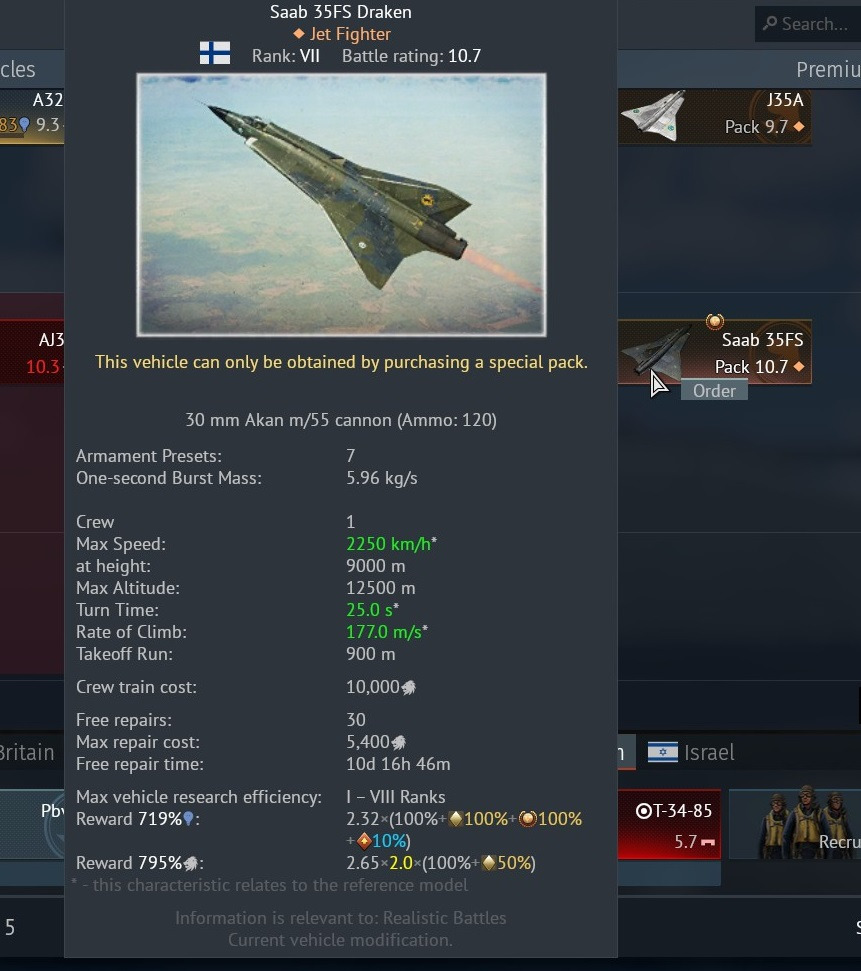Switch to the Israel nation tab
861x971 pixels.
click(691, 752)
